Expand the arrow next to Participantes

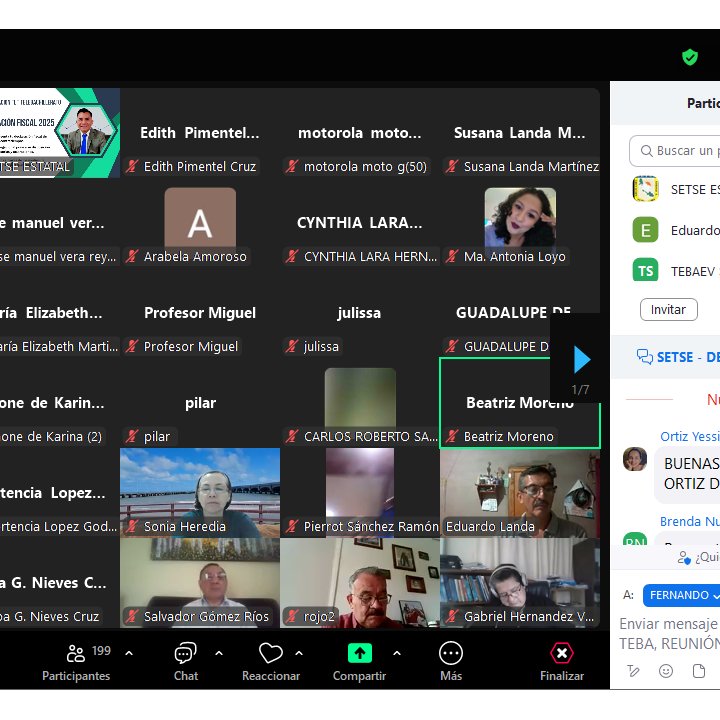tap(129, 653)
